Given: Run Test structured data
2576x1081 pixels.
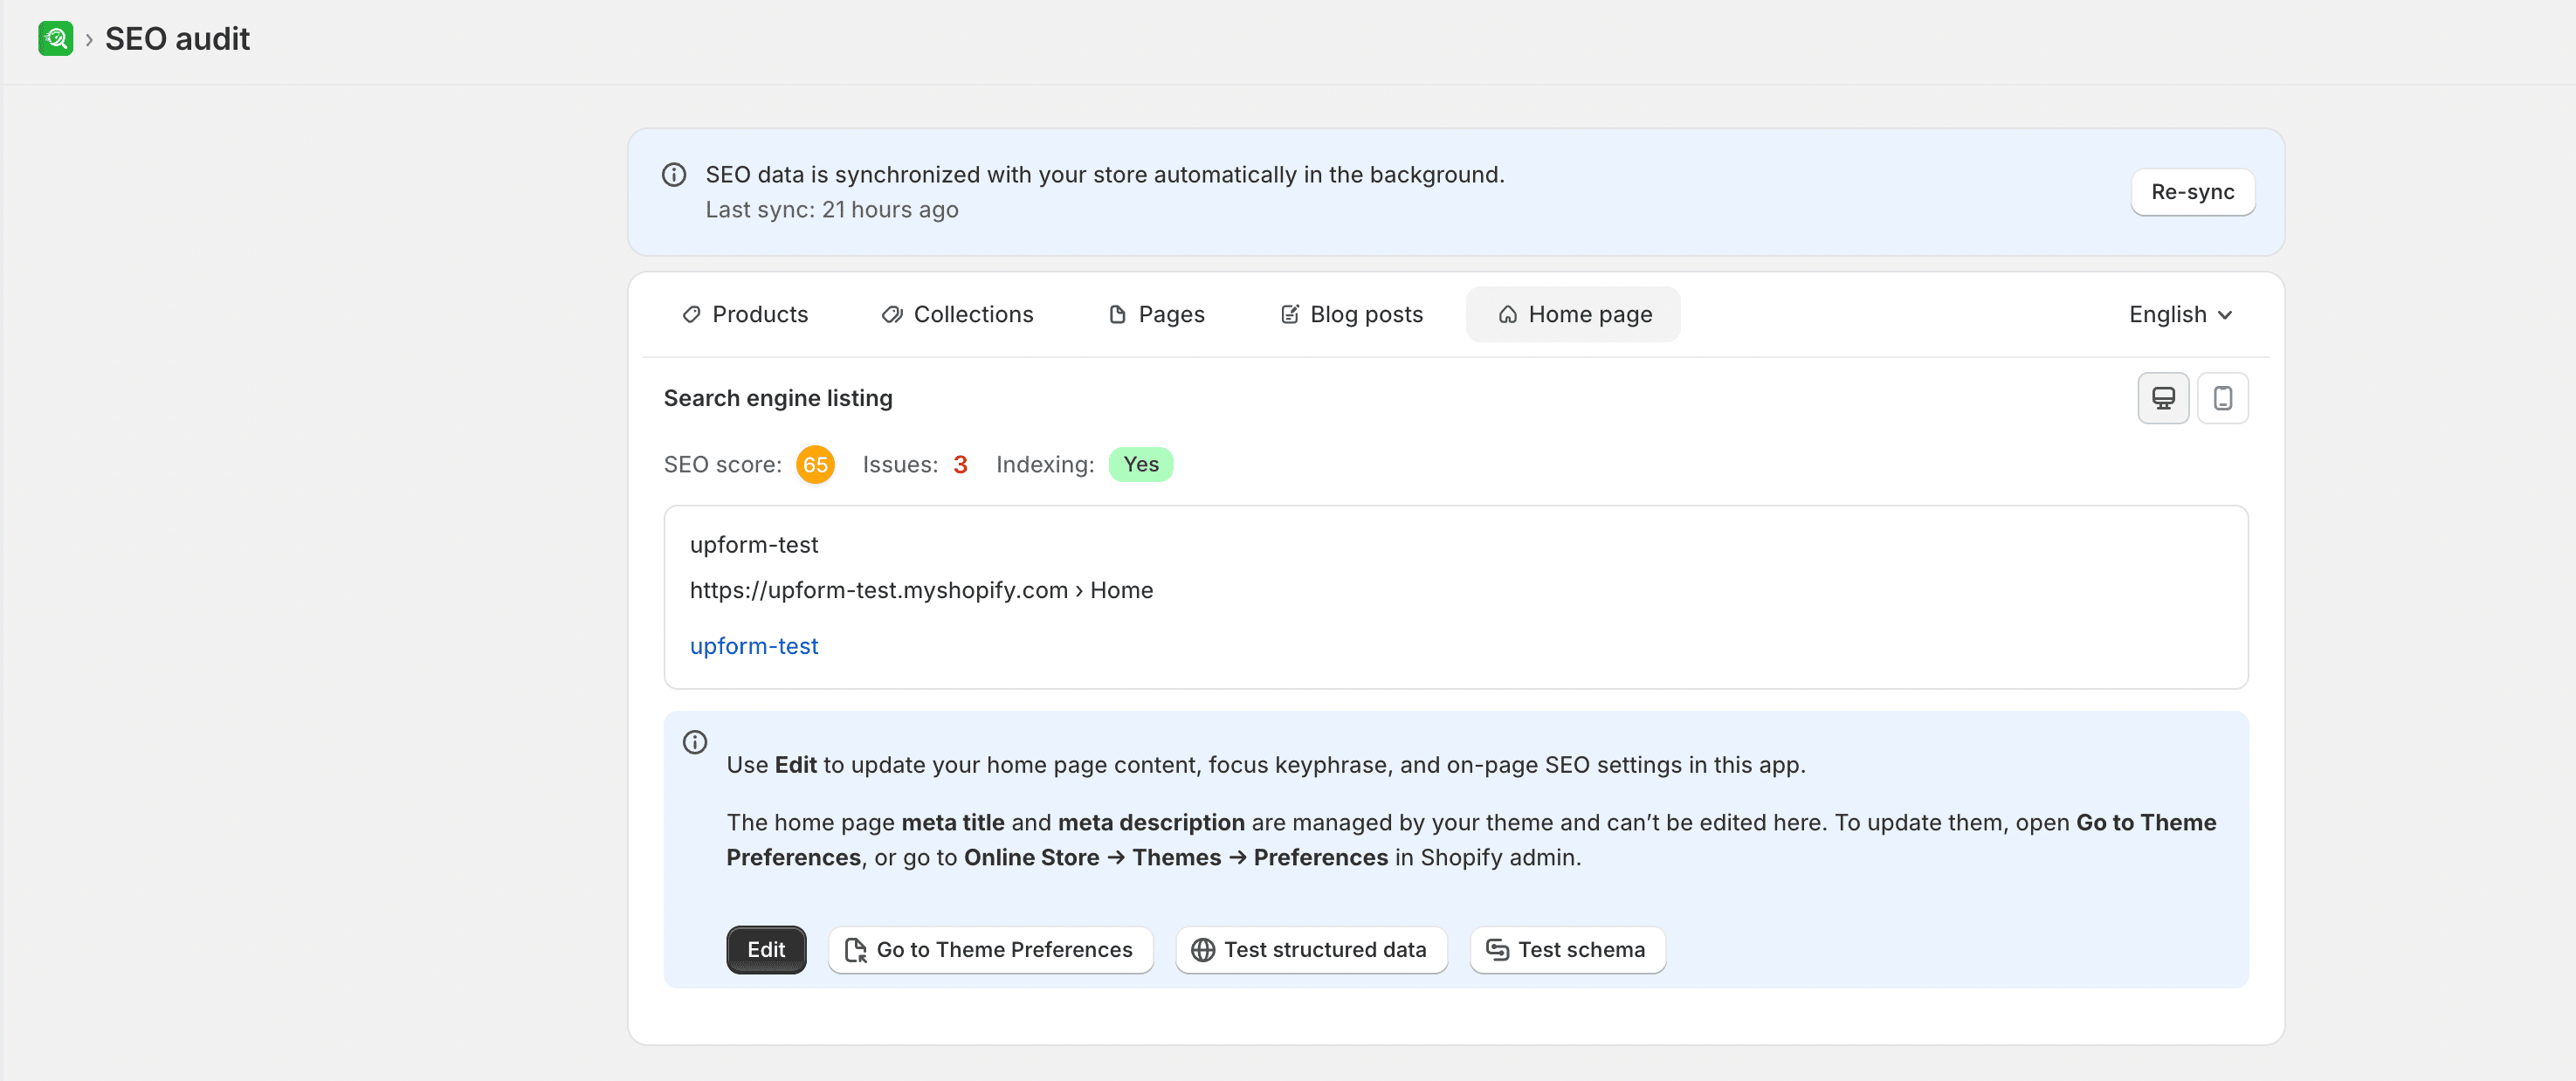Looking at the screenshot, I should [x=1311, y=949].
